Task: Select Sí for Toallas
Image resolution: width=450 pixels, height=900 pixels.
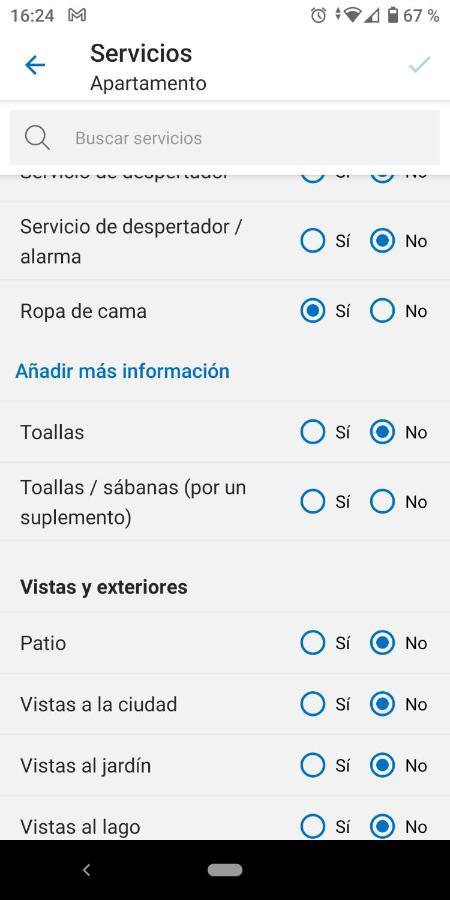Action: point(313,432)
